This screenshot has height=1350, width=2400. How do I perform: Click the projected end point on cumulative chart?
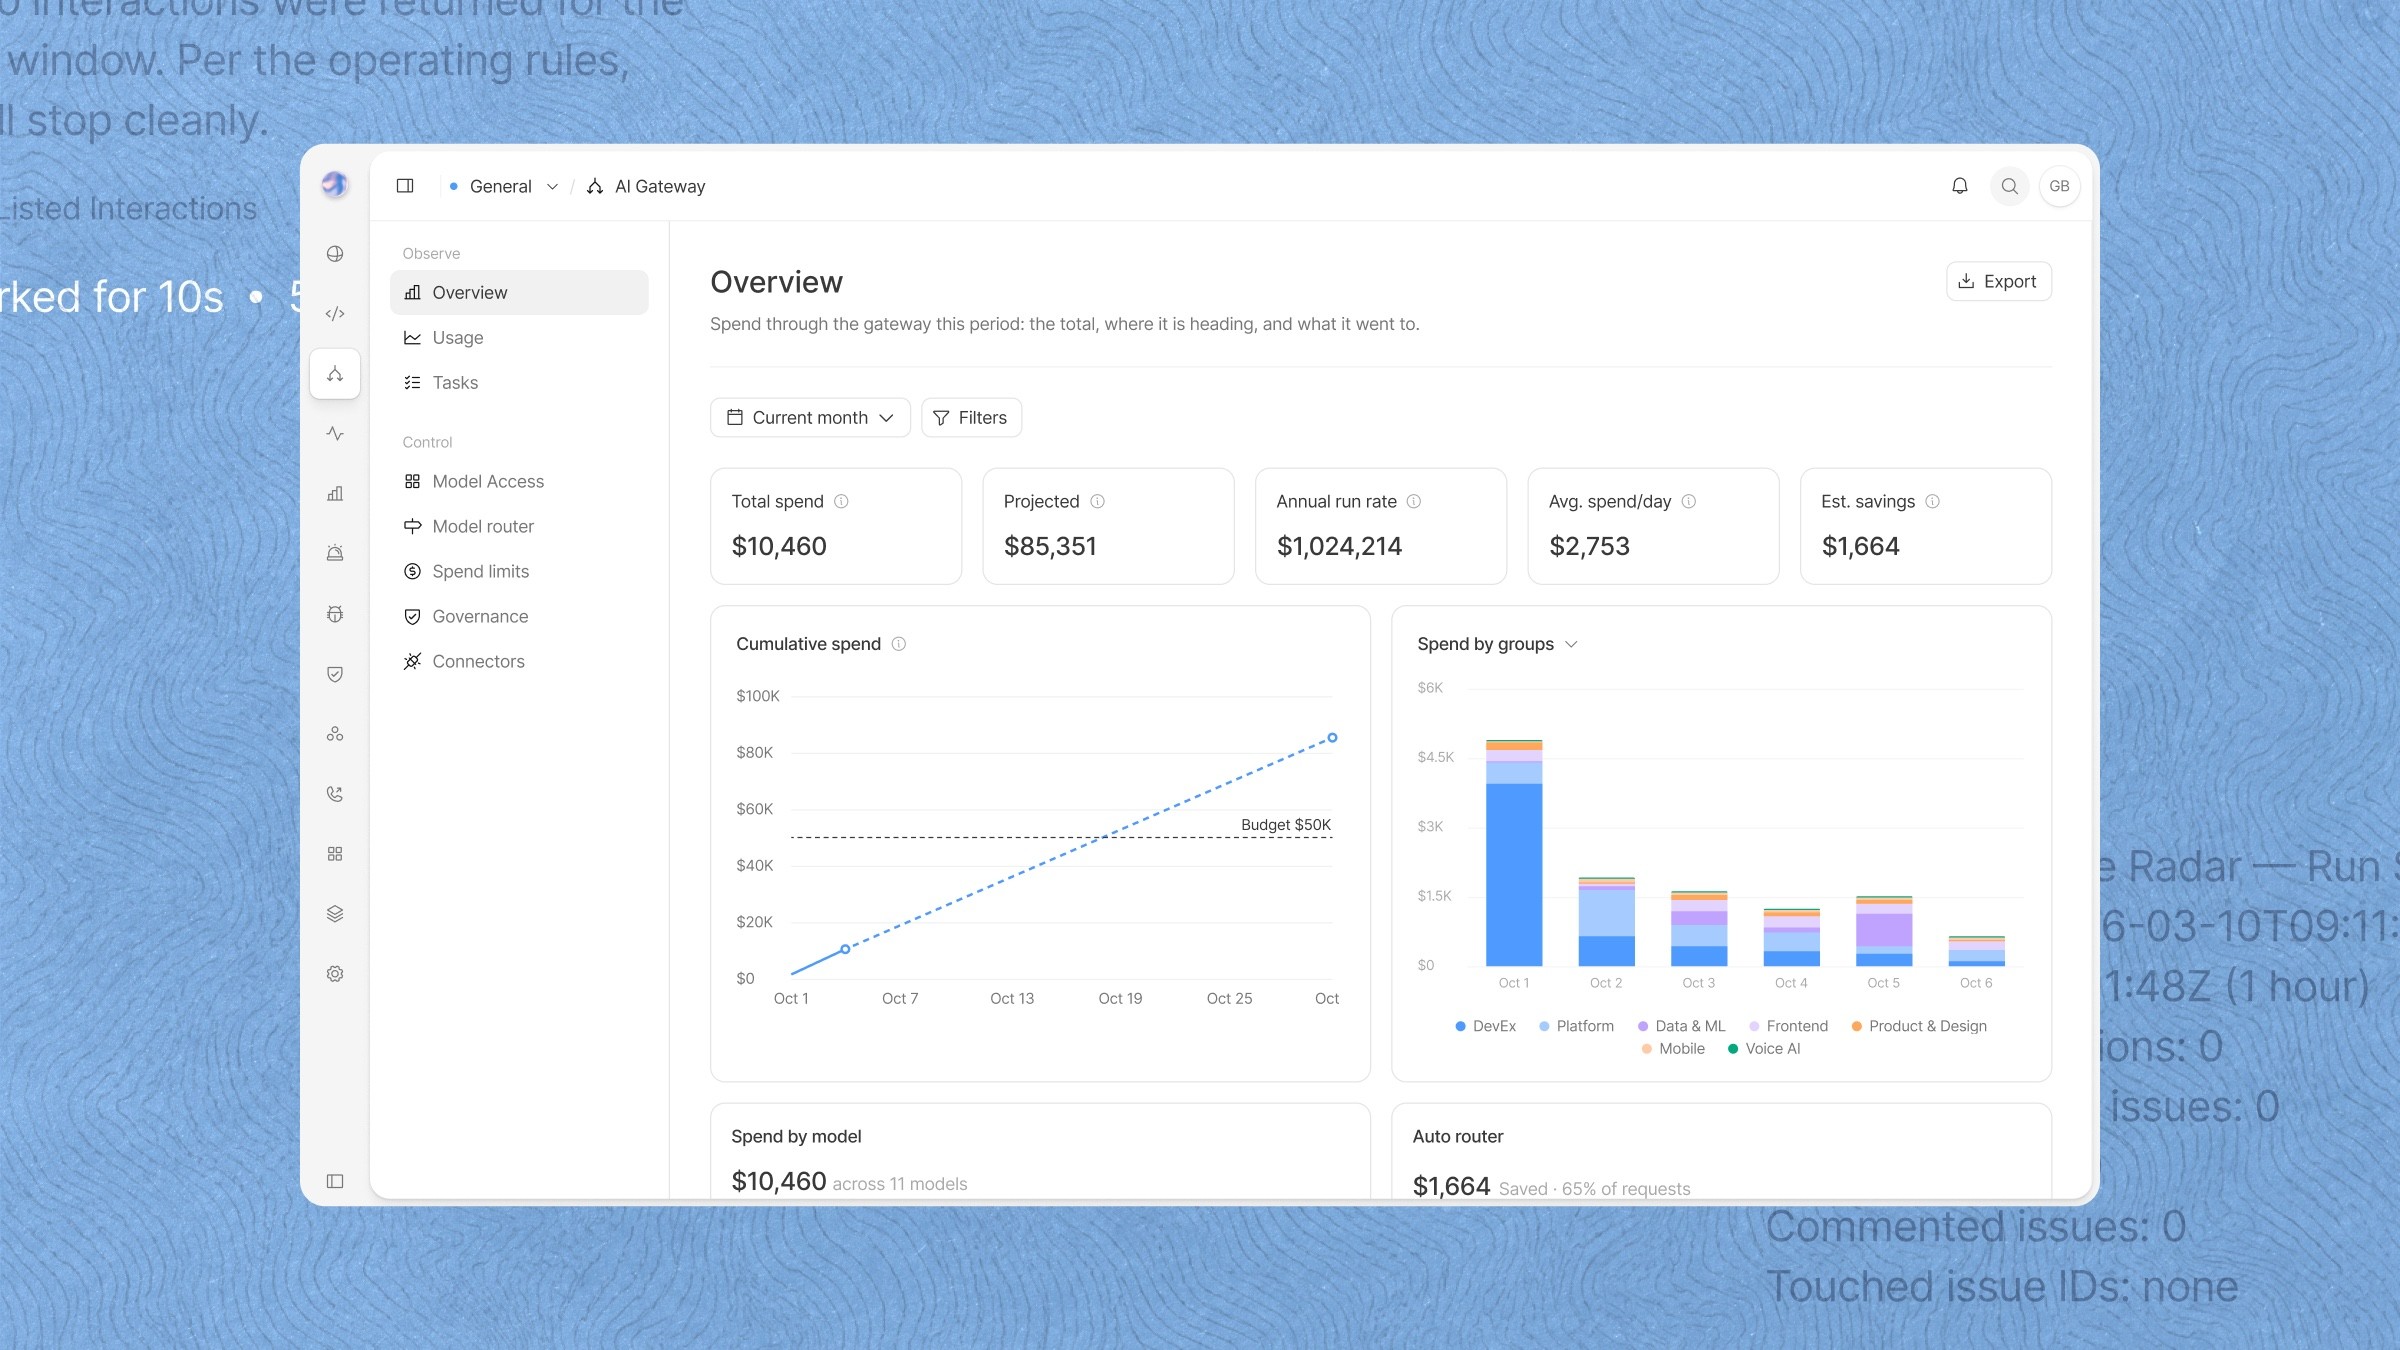(1332, 738)
